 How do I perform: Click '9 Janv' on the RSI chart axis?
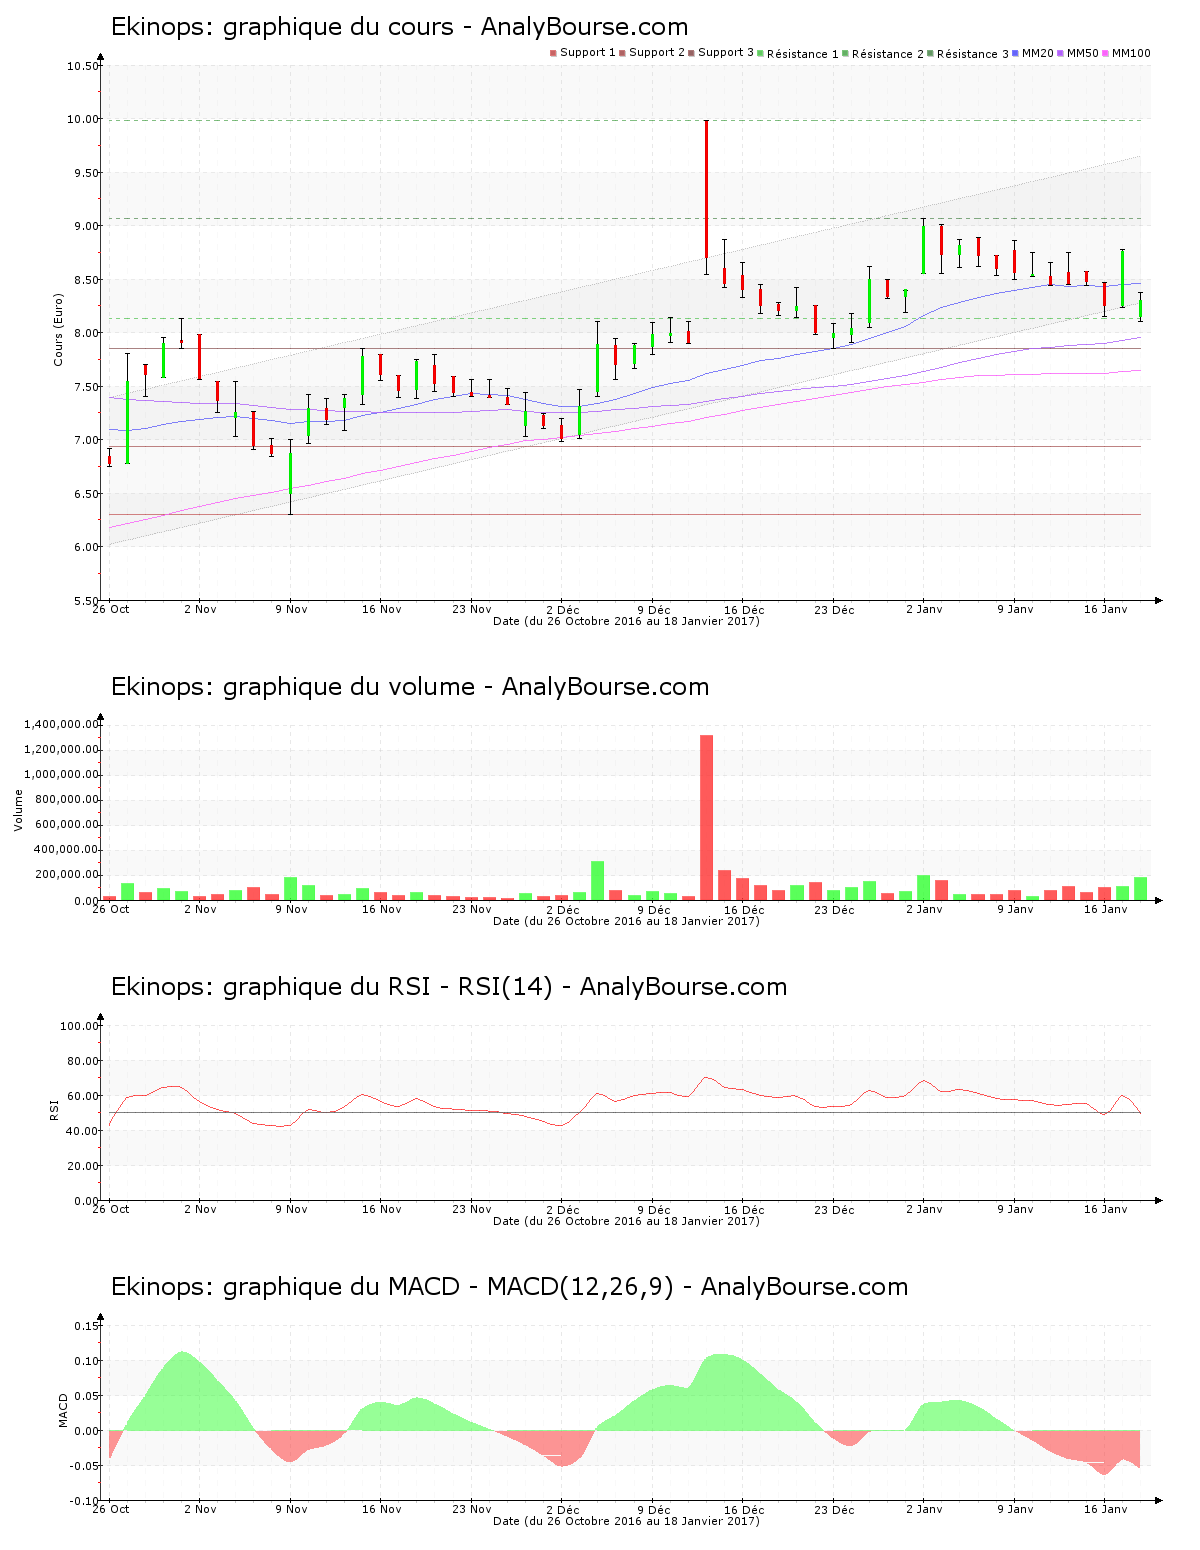(1015, 1209)
